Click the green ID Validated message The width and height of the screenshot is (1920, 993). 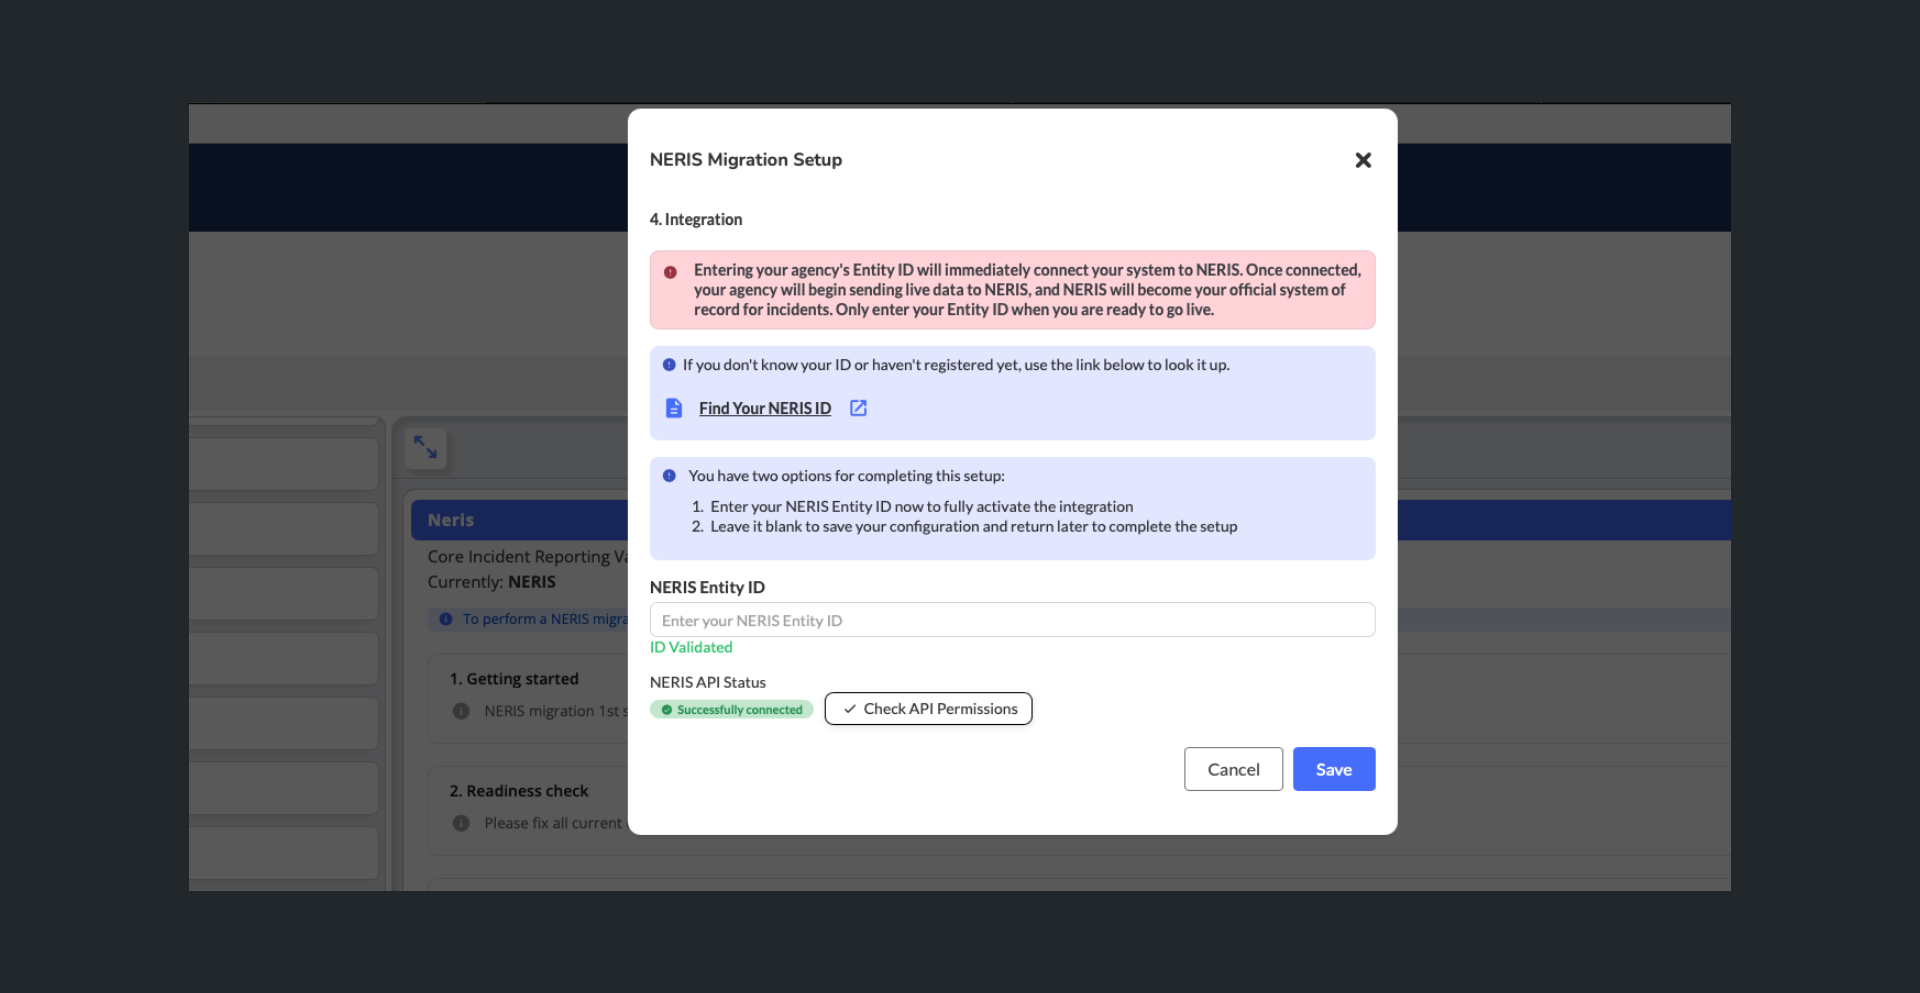pyautogui.click(x=691, y=648)
